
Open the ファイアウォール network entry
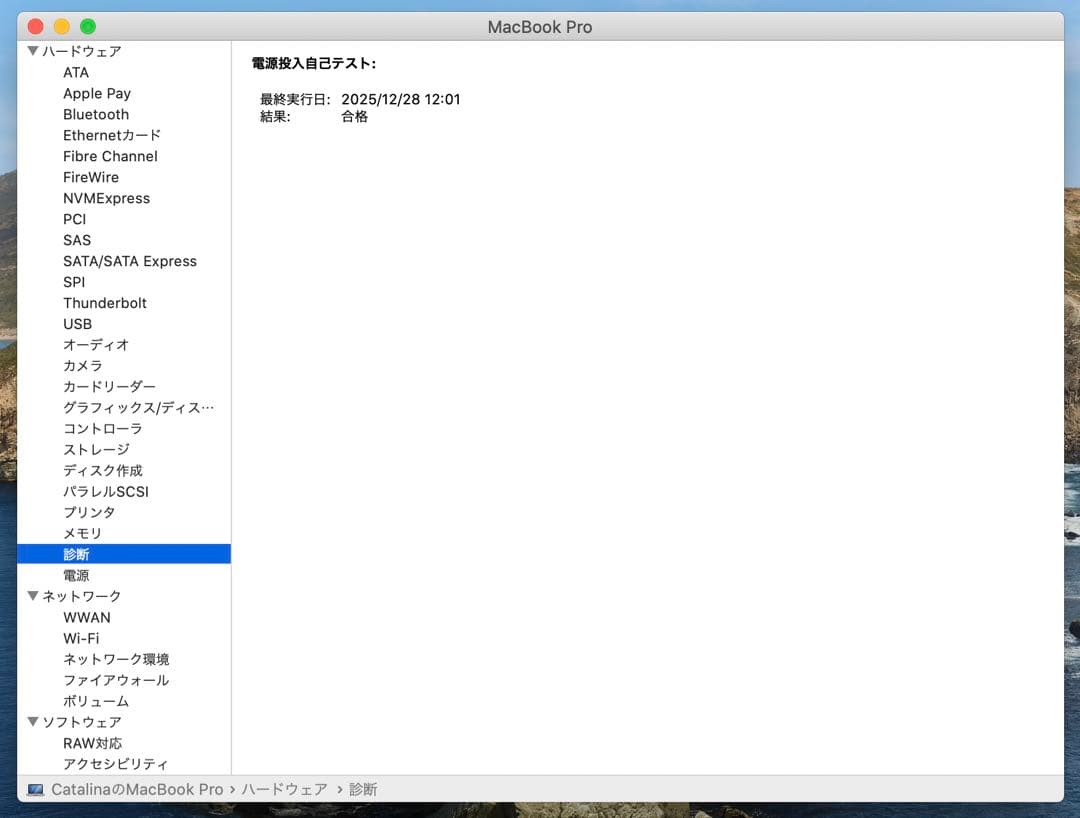113,680
